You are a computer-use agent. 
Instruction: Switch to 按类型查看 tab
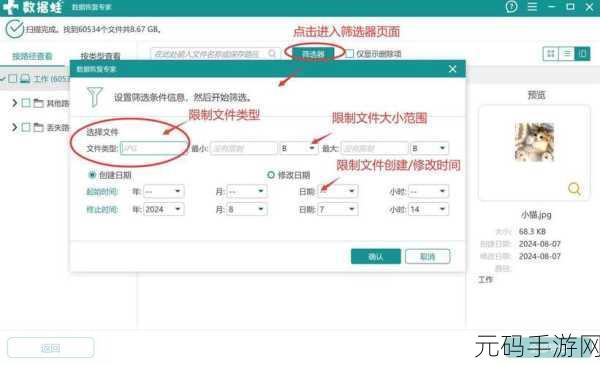[x=100, y=56]
